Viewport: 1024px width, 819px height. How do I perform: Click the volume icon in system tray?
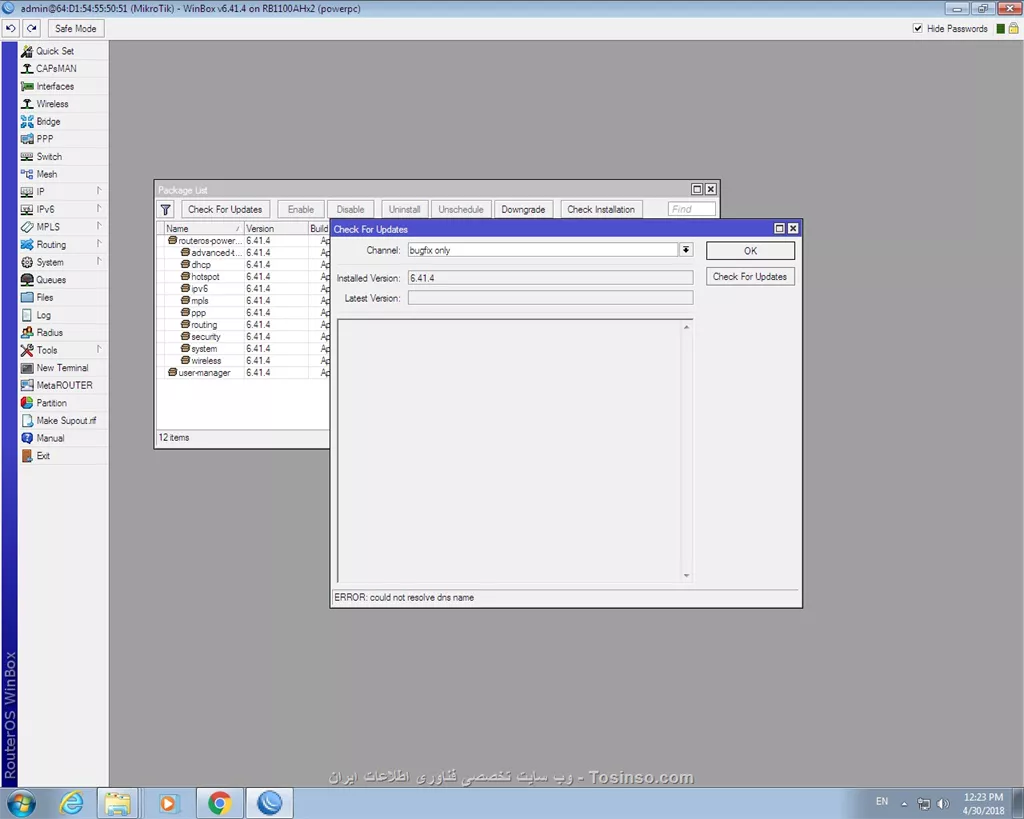coord(942,803)
